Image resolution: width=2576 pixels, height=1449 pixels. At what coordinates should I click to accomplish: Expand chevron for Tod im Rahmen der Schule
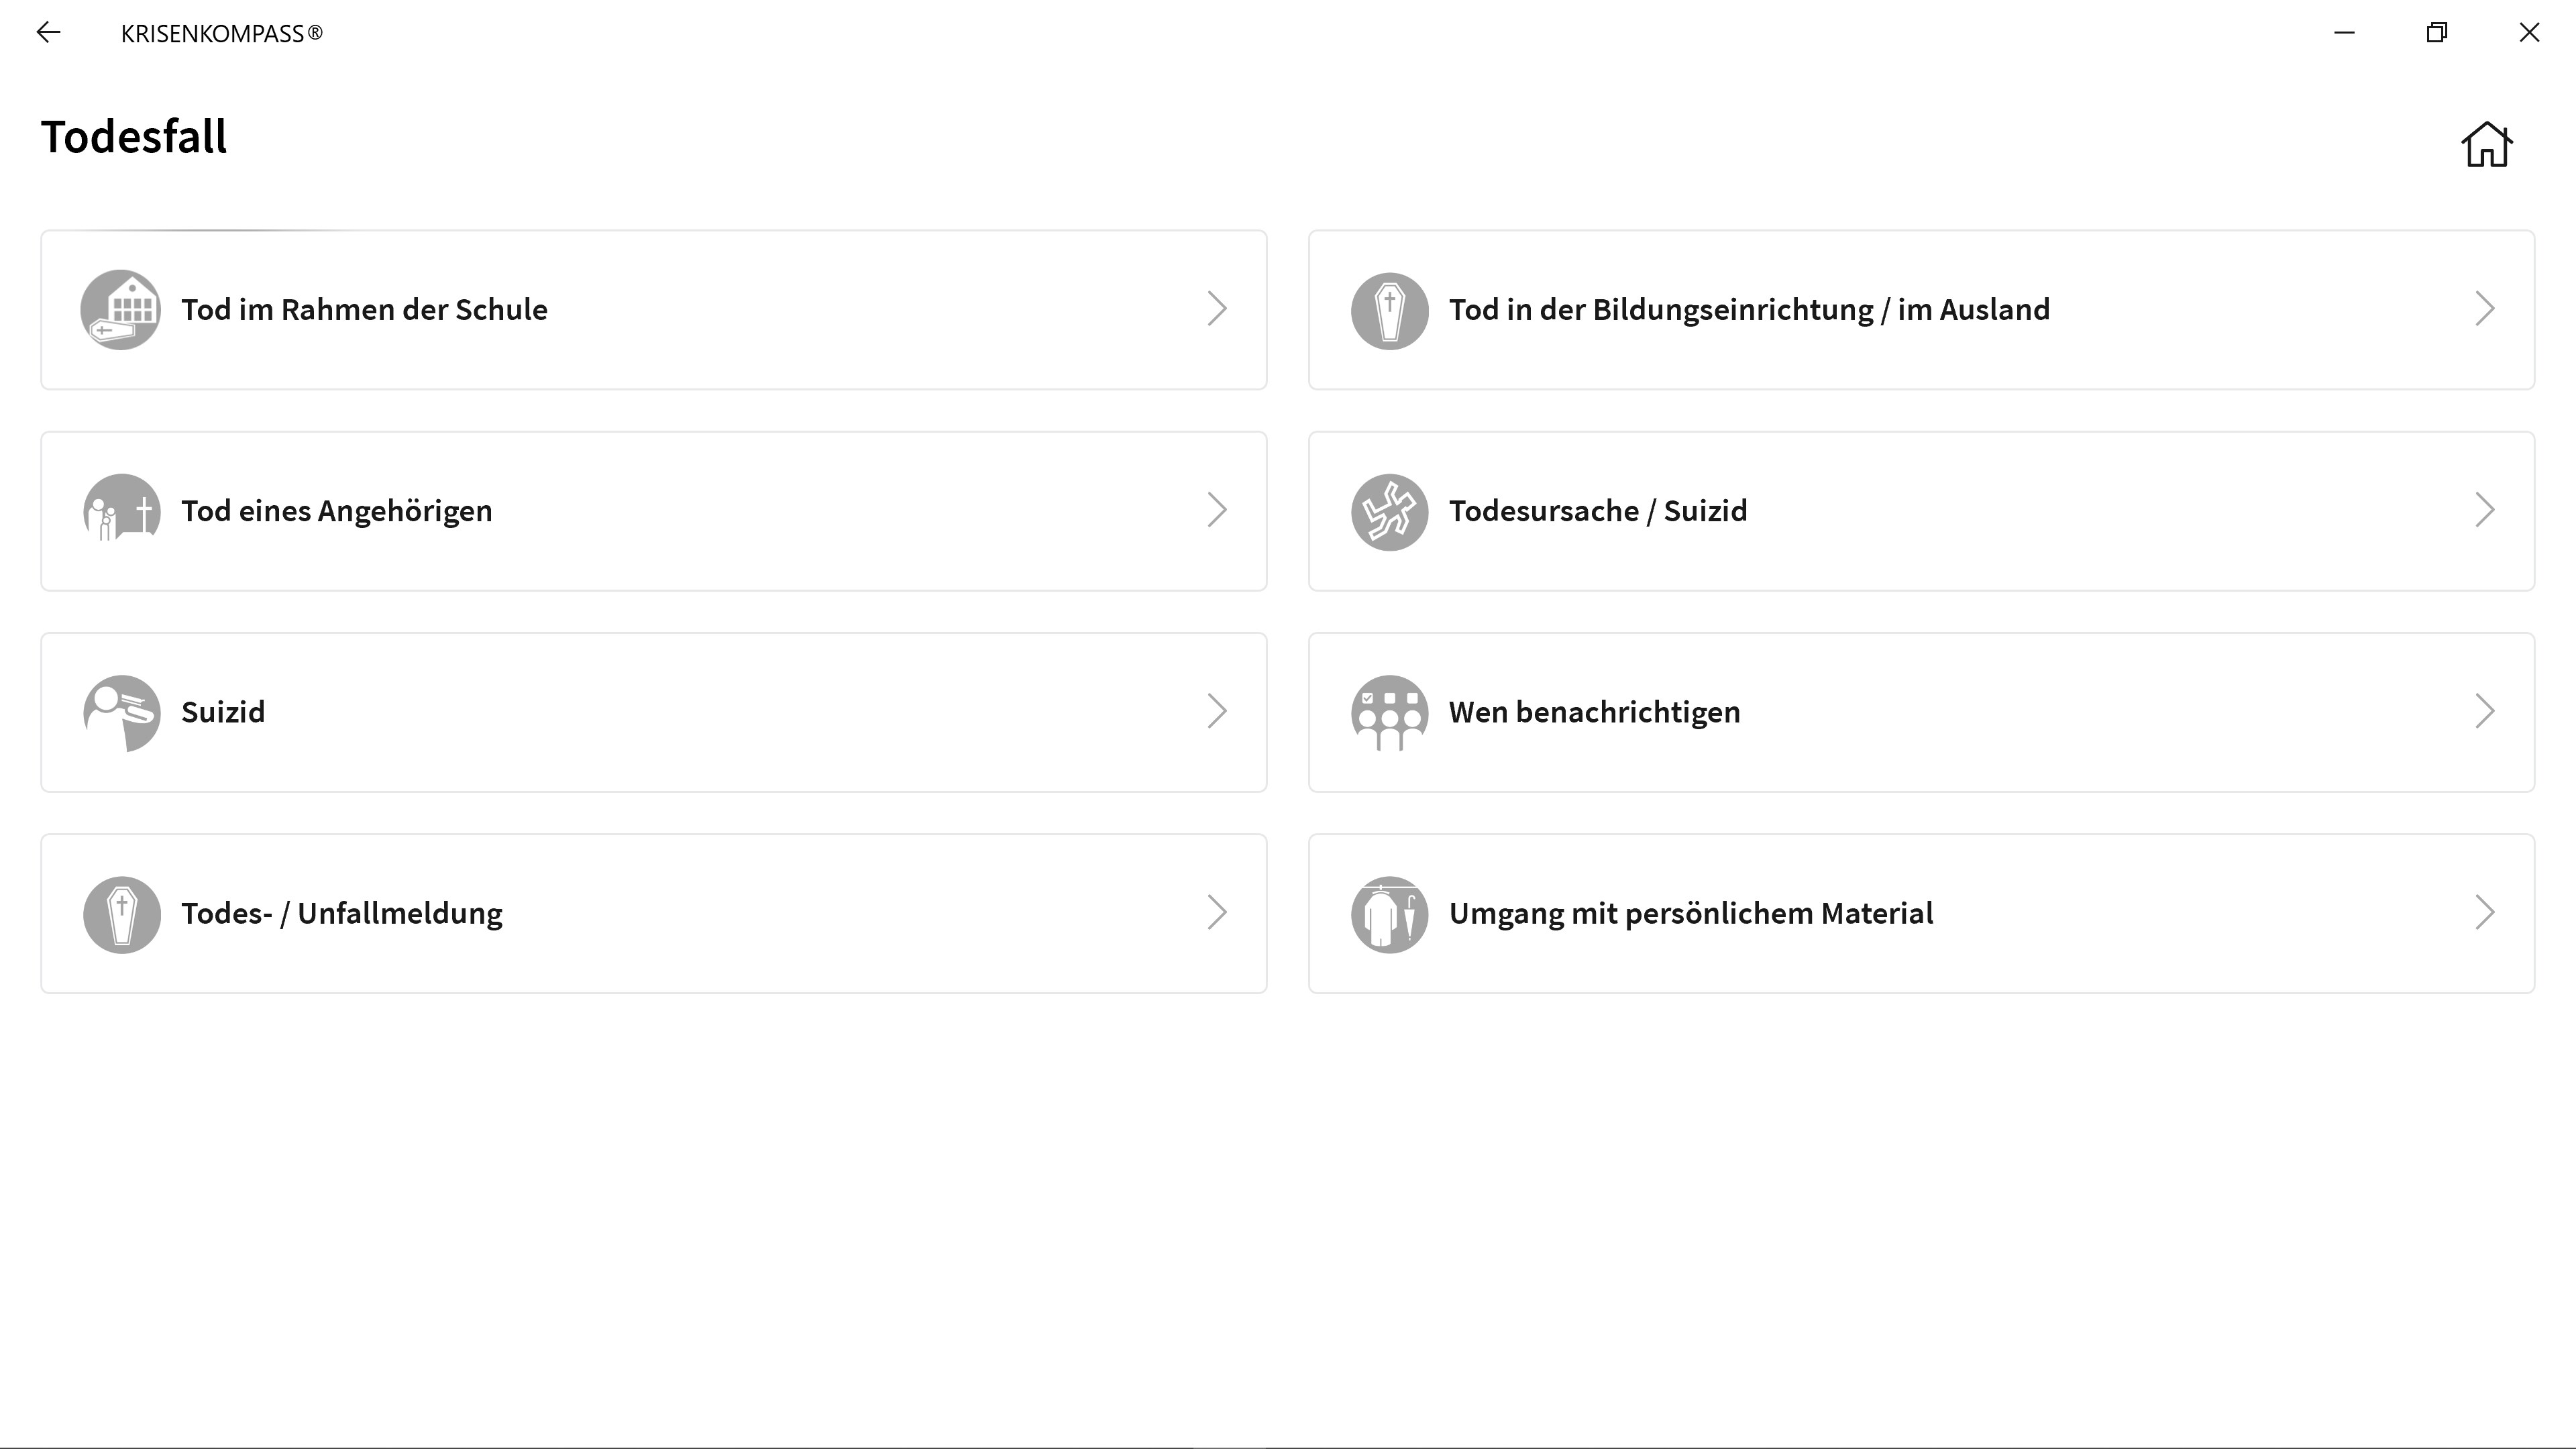(1216, 309)
